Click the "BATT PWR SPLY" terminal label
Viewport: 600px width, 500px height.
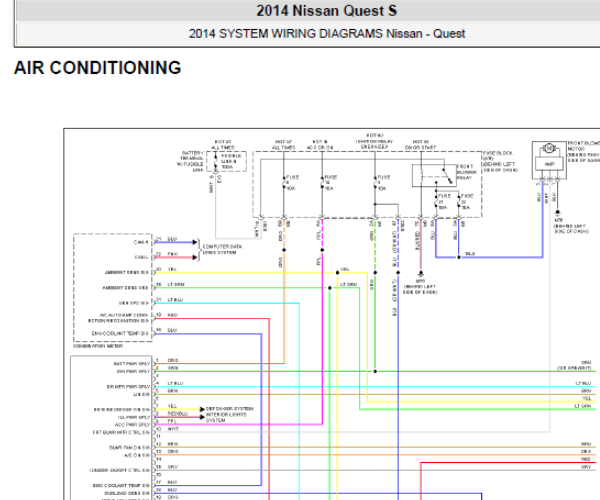click(x=132, y=364)
